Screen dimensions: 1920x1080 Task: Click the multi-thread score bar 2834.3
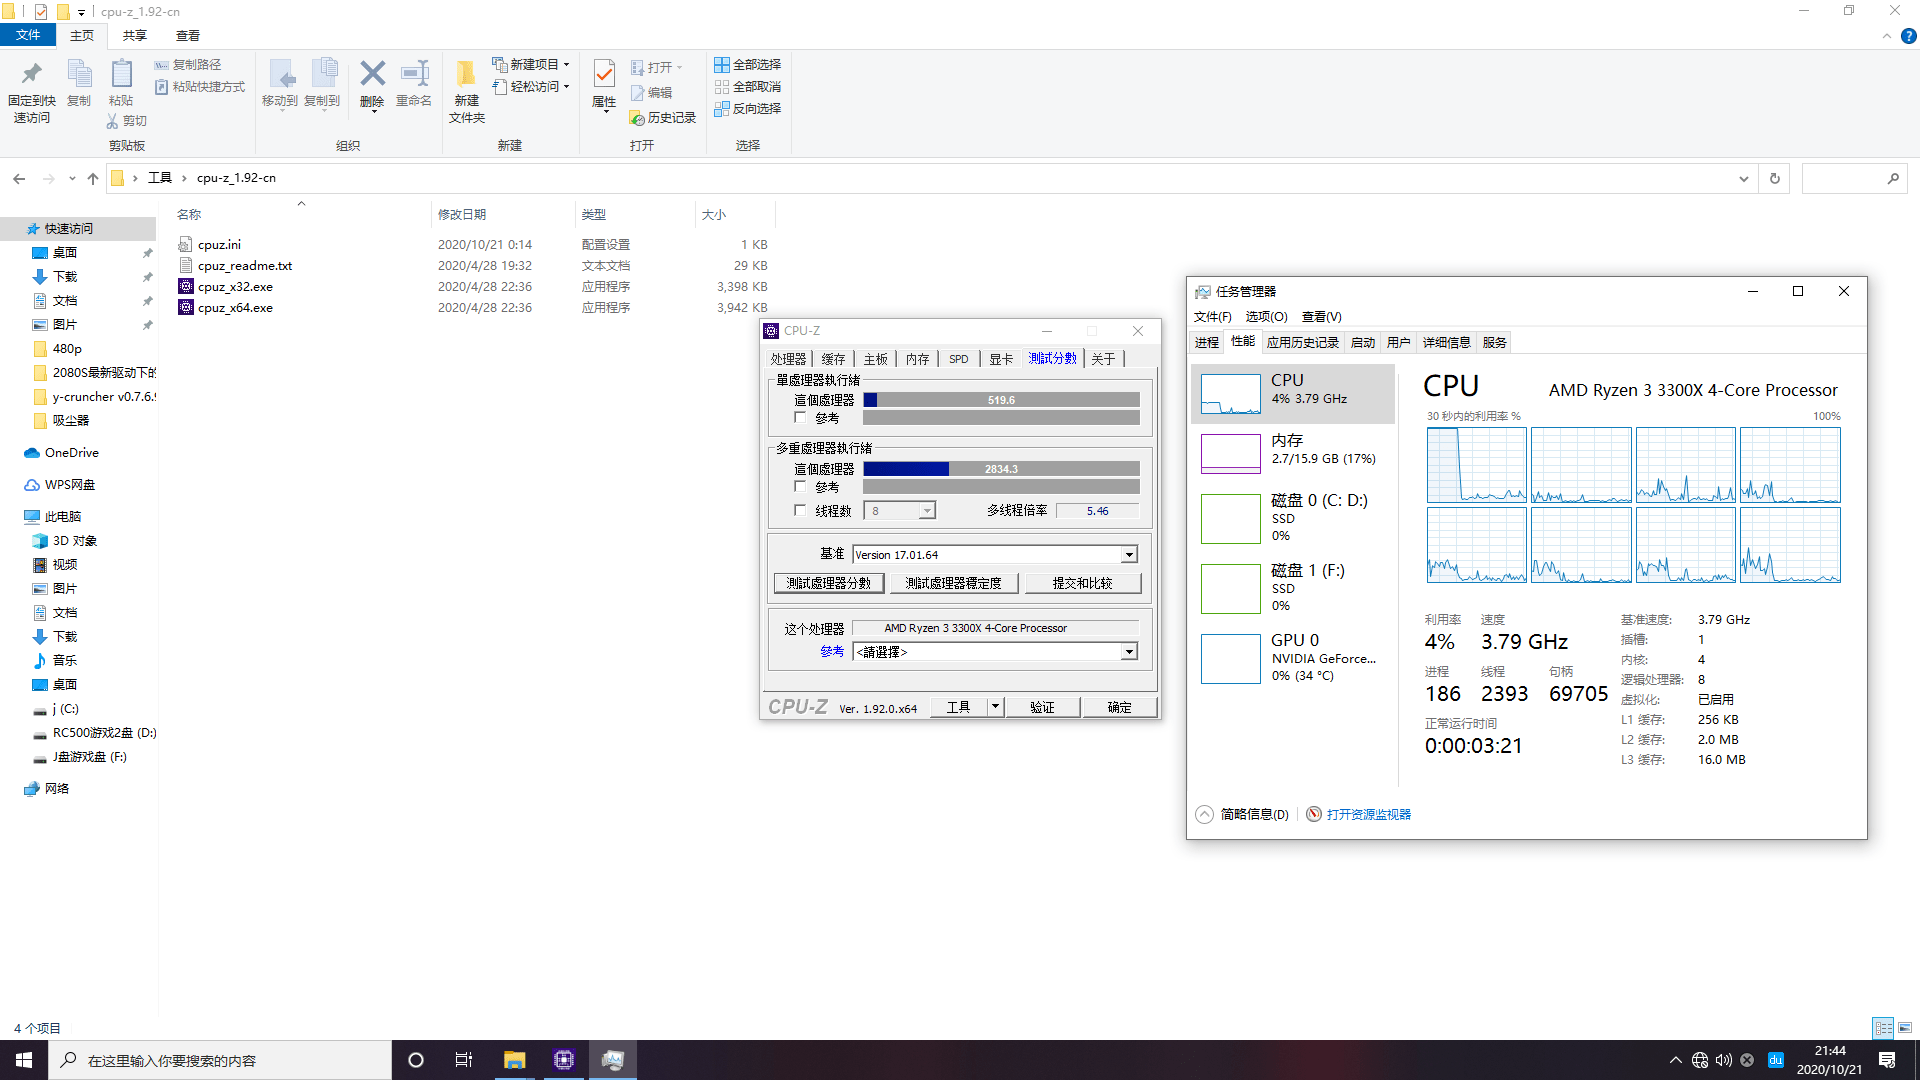(x=1001, y=469)
